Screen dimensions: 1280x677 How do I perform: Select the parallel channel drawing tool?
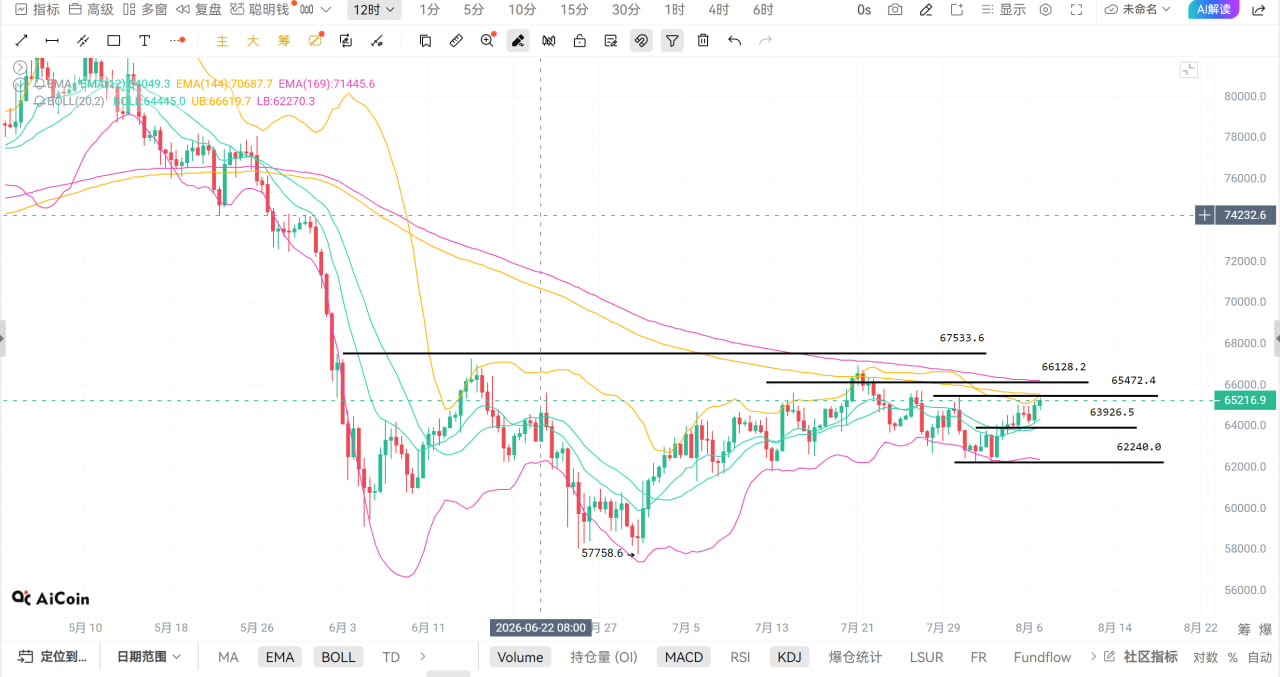[83, 41]
